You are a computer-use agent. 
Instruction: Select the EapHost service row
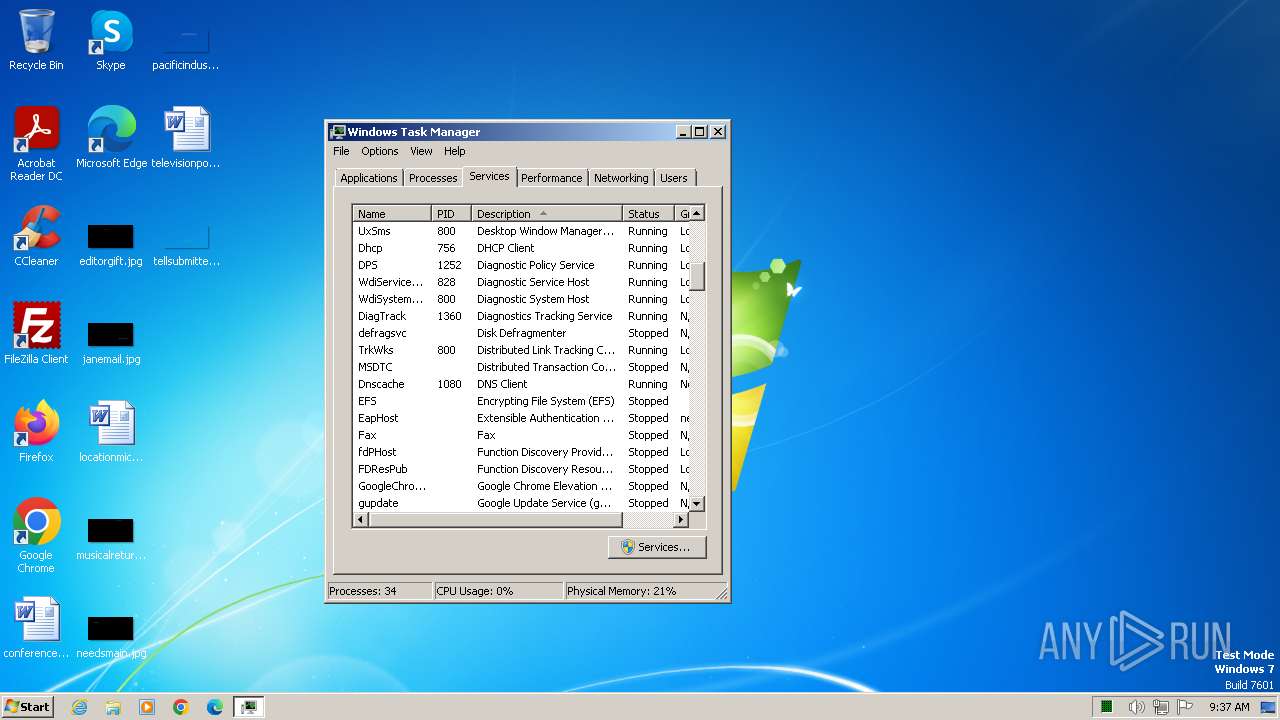[521, 418]
